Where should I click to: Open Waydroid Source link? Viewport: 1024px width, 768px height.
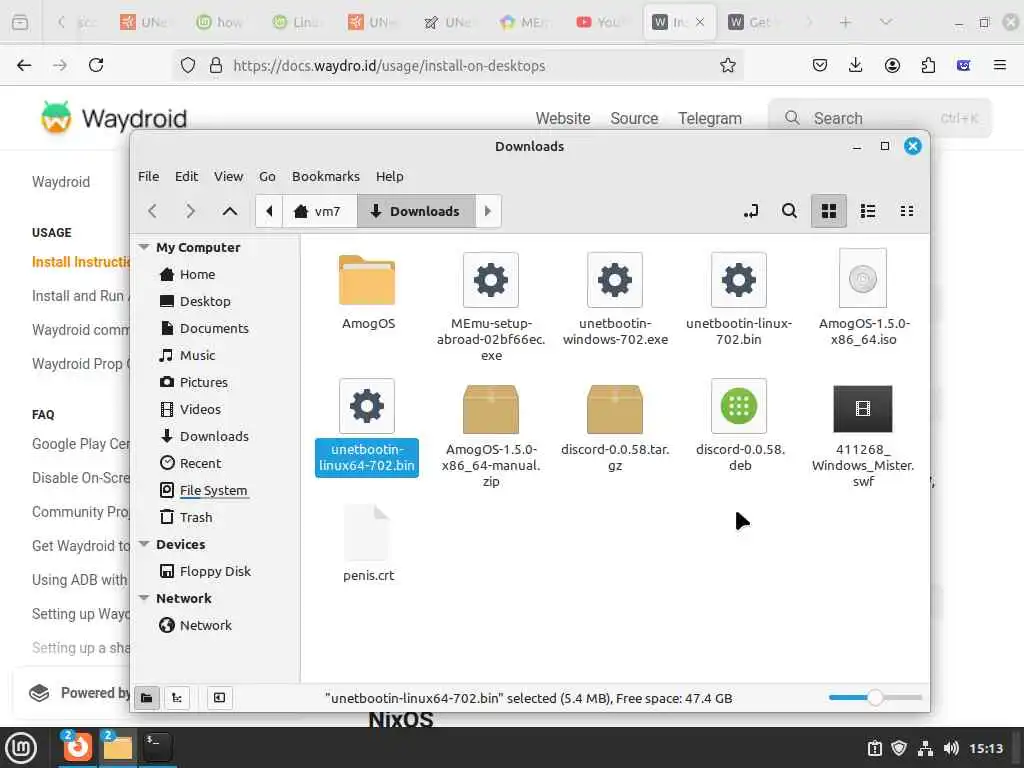[634, 118]
